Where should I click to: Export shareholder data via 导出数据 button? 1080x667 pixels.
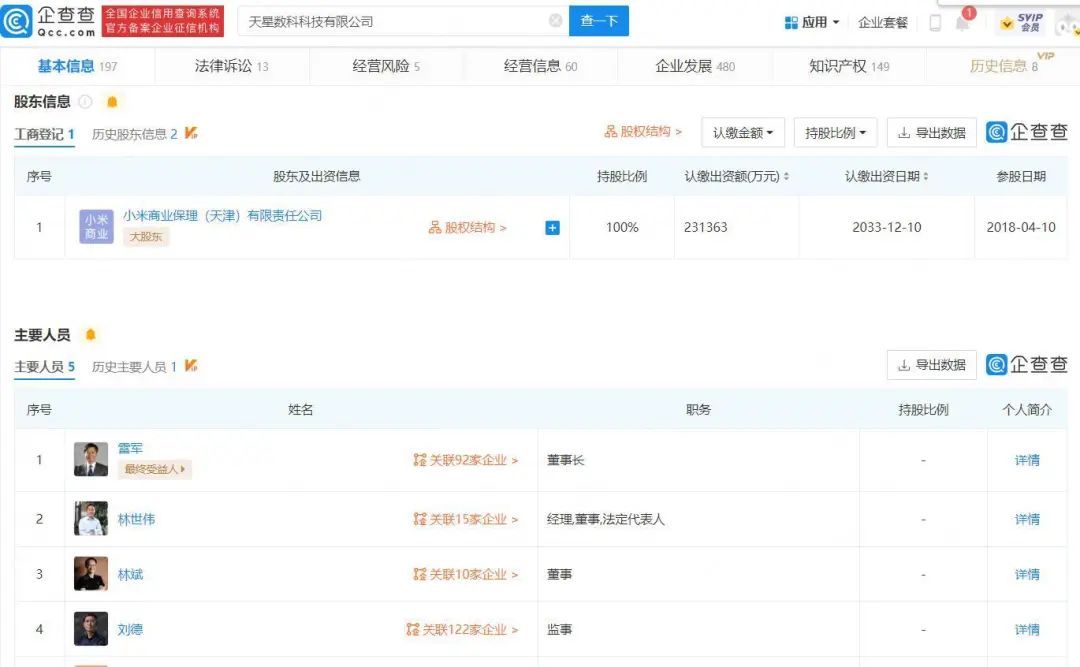(x=931, y=133)
